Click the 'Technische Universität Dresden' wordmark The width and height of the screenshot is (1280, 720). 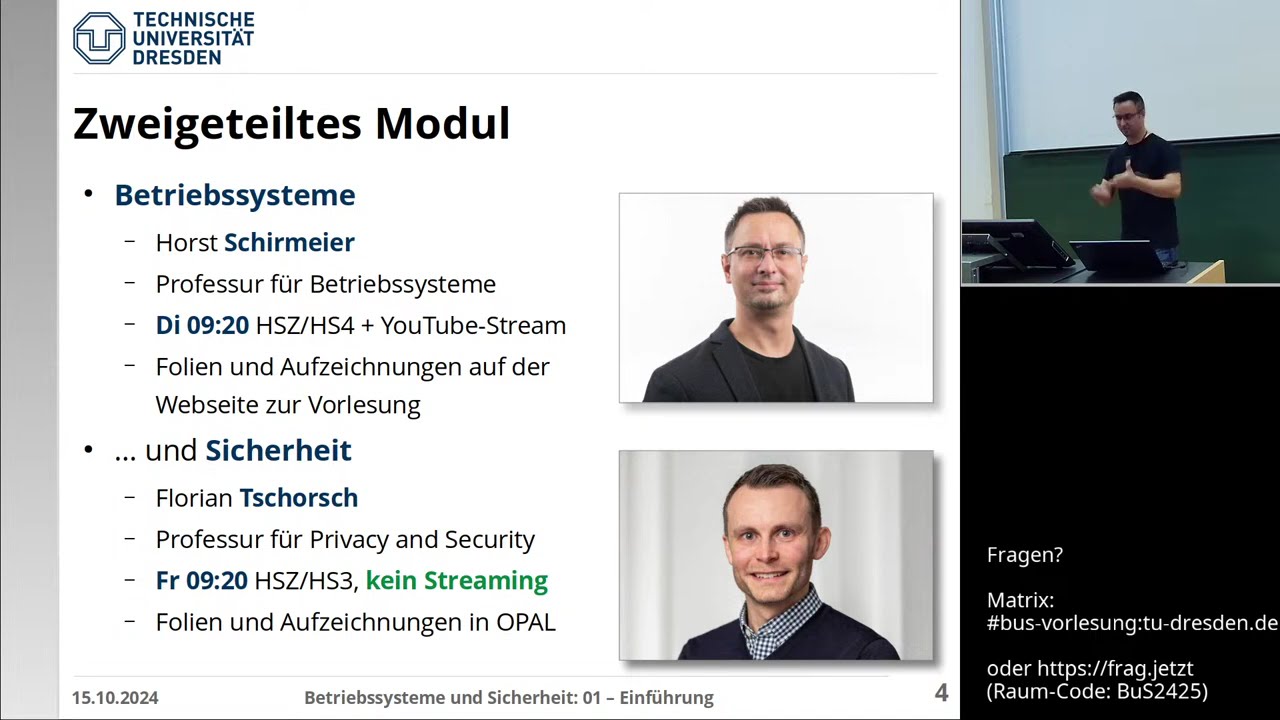193,39
